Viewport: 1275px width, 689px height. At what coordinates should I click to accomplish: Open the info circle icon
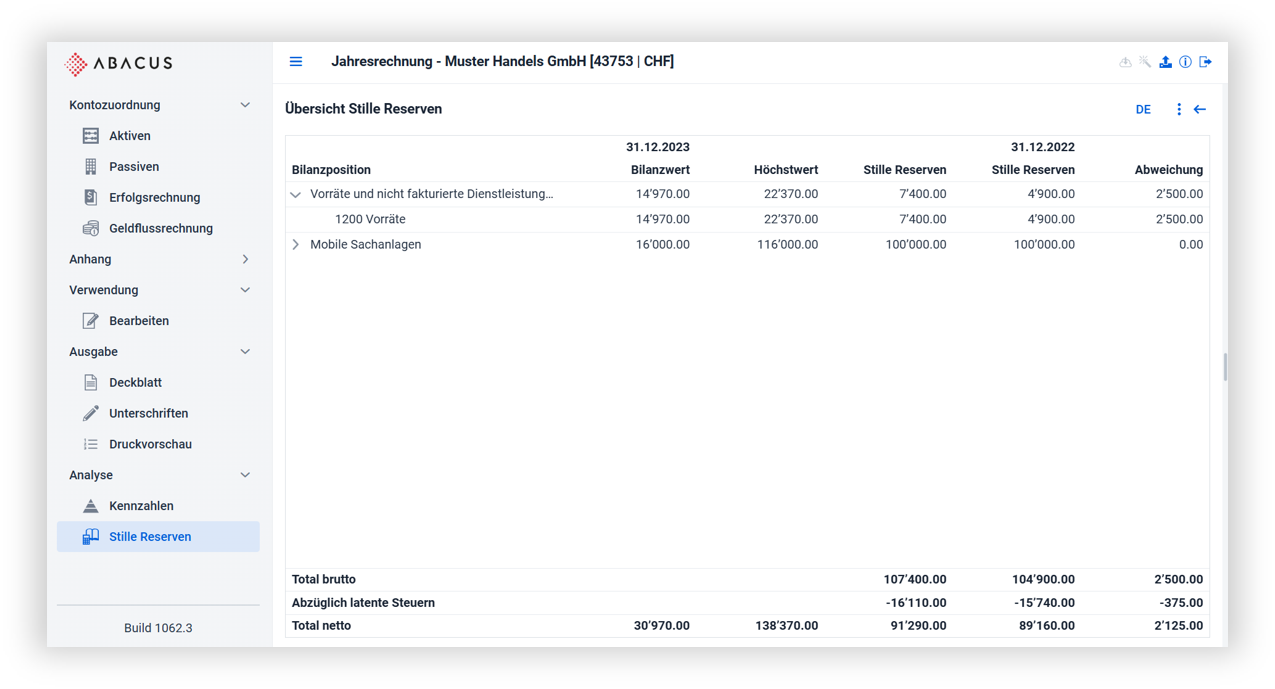pyautogui.click(x=1185, y=62)
